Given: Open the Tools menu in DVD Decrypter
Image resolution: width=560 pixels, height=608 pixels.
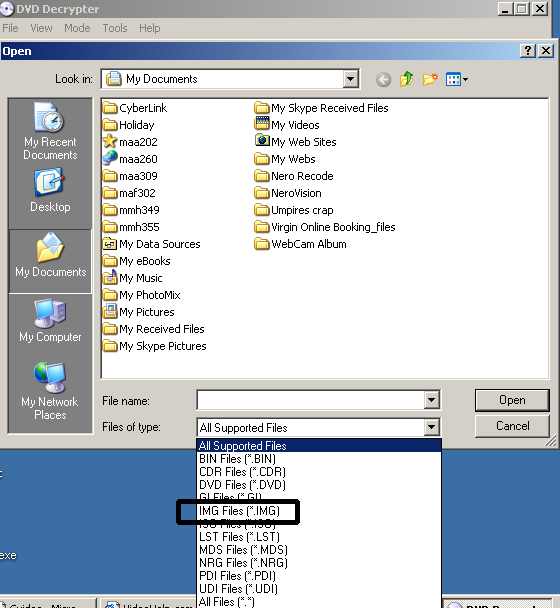Looking at the screenshot, I should click(115, 28).
